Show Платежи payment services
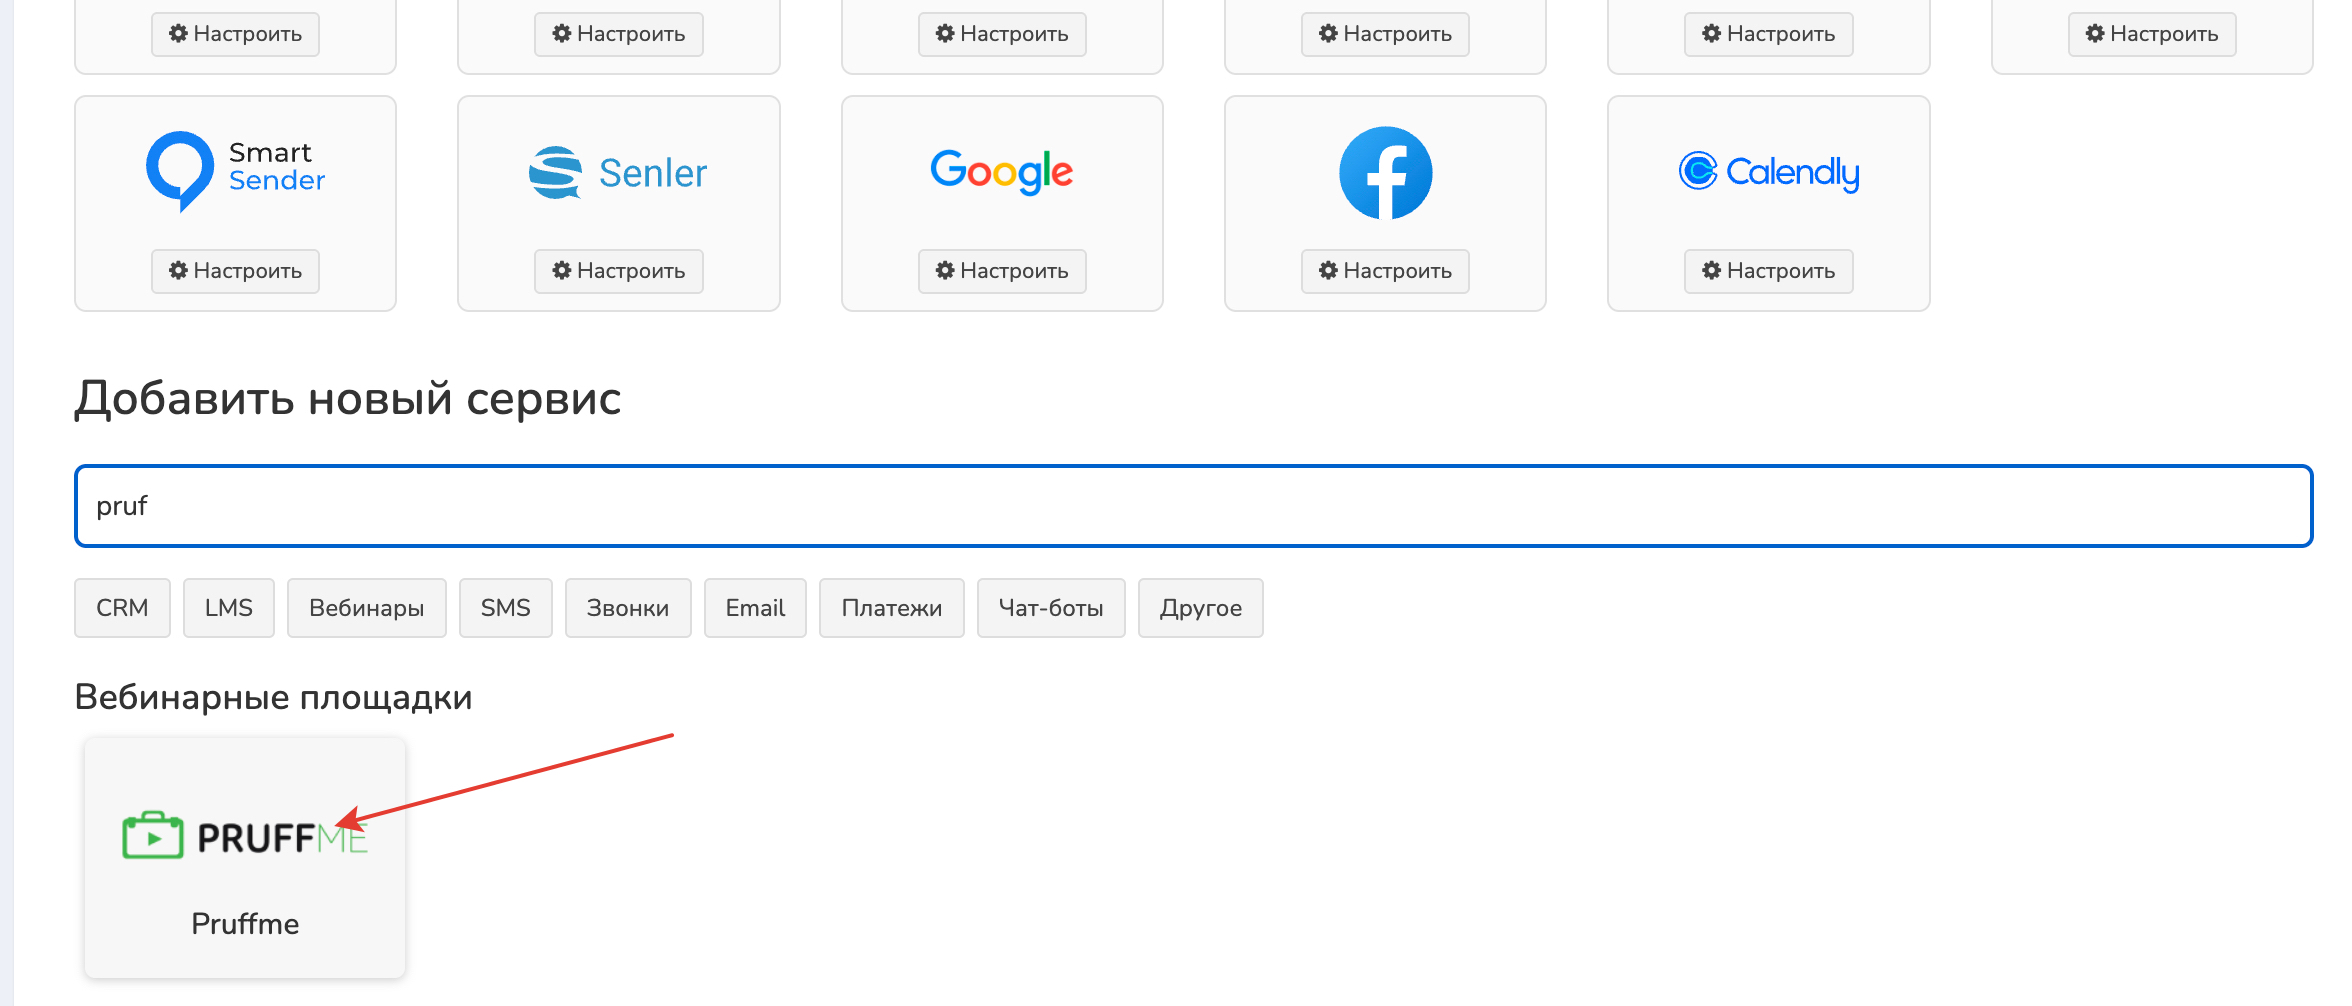2352x1006 pixels. coord(891,608)
